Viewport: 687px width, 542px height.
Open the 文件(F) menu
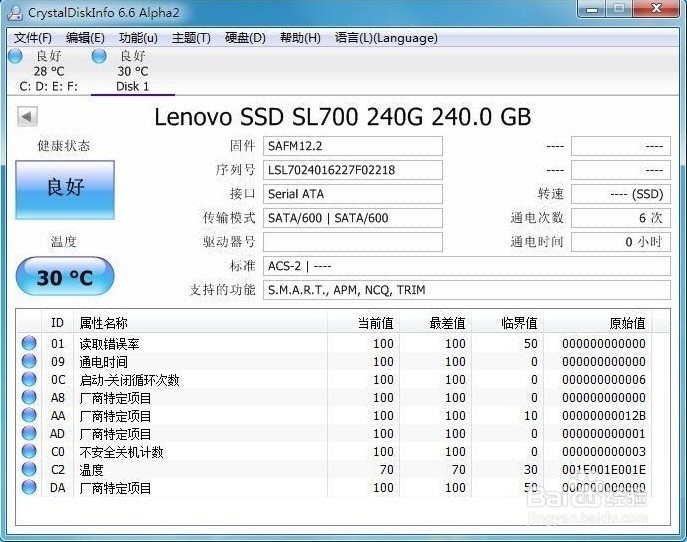(x=33, y=38)
